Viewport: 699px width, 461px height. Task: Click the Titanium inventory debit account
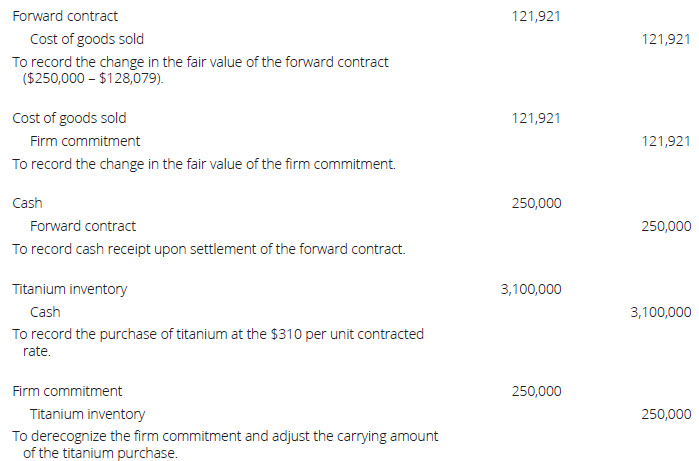pos(69,289)
